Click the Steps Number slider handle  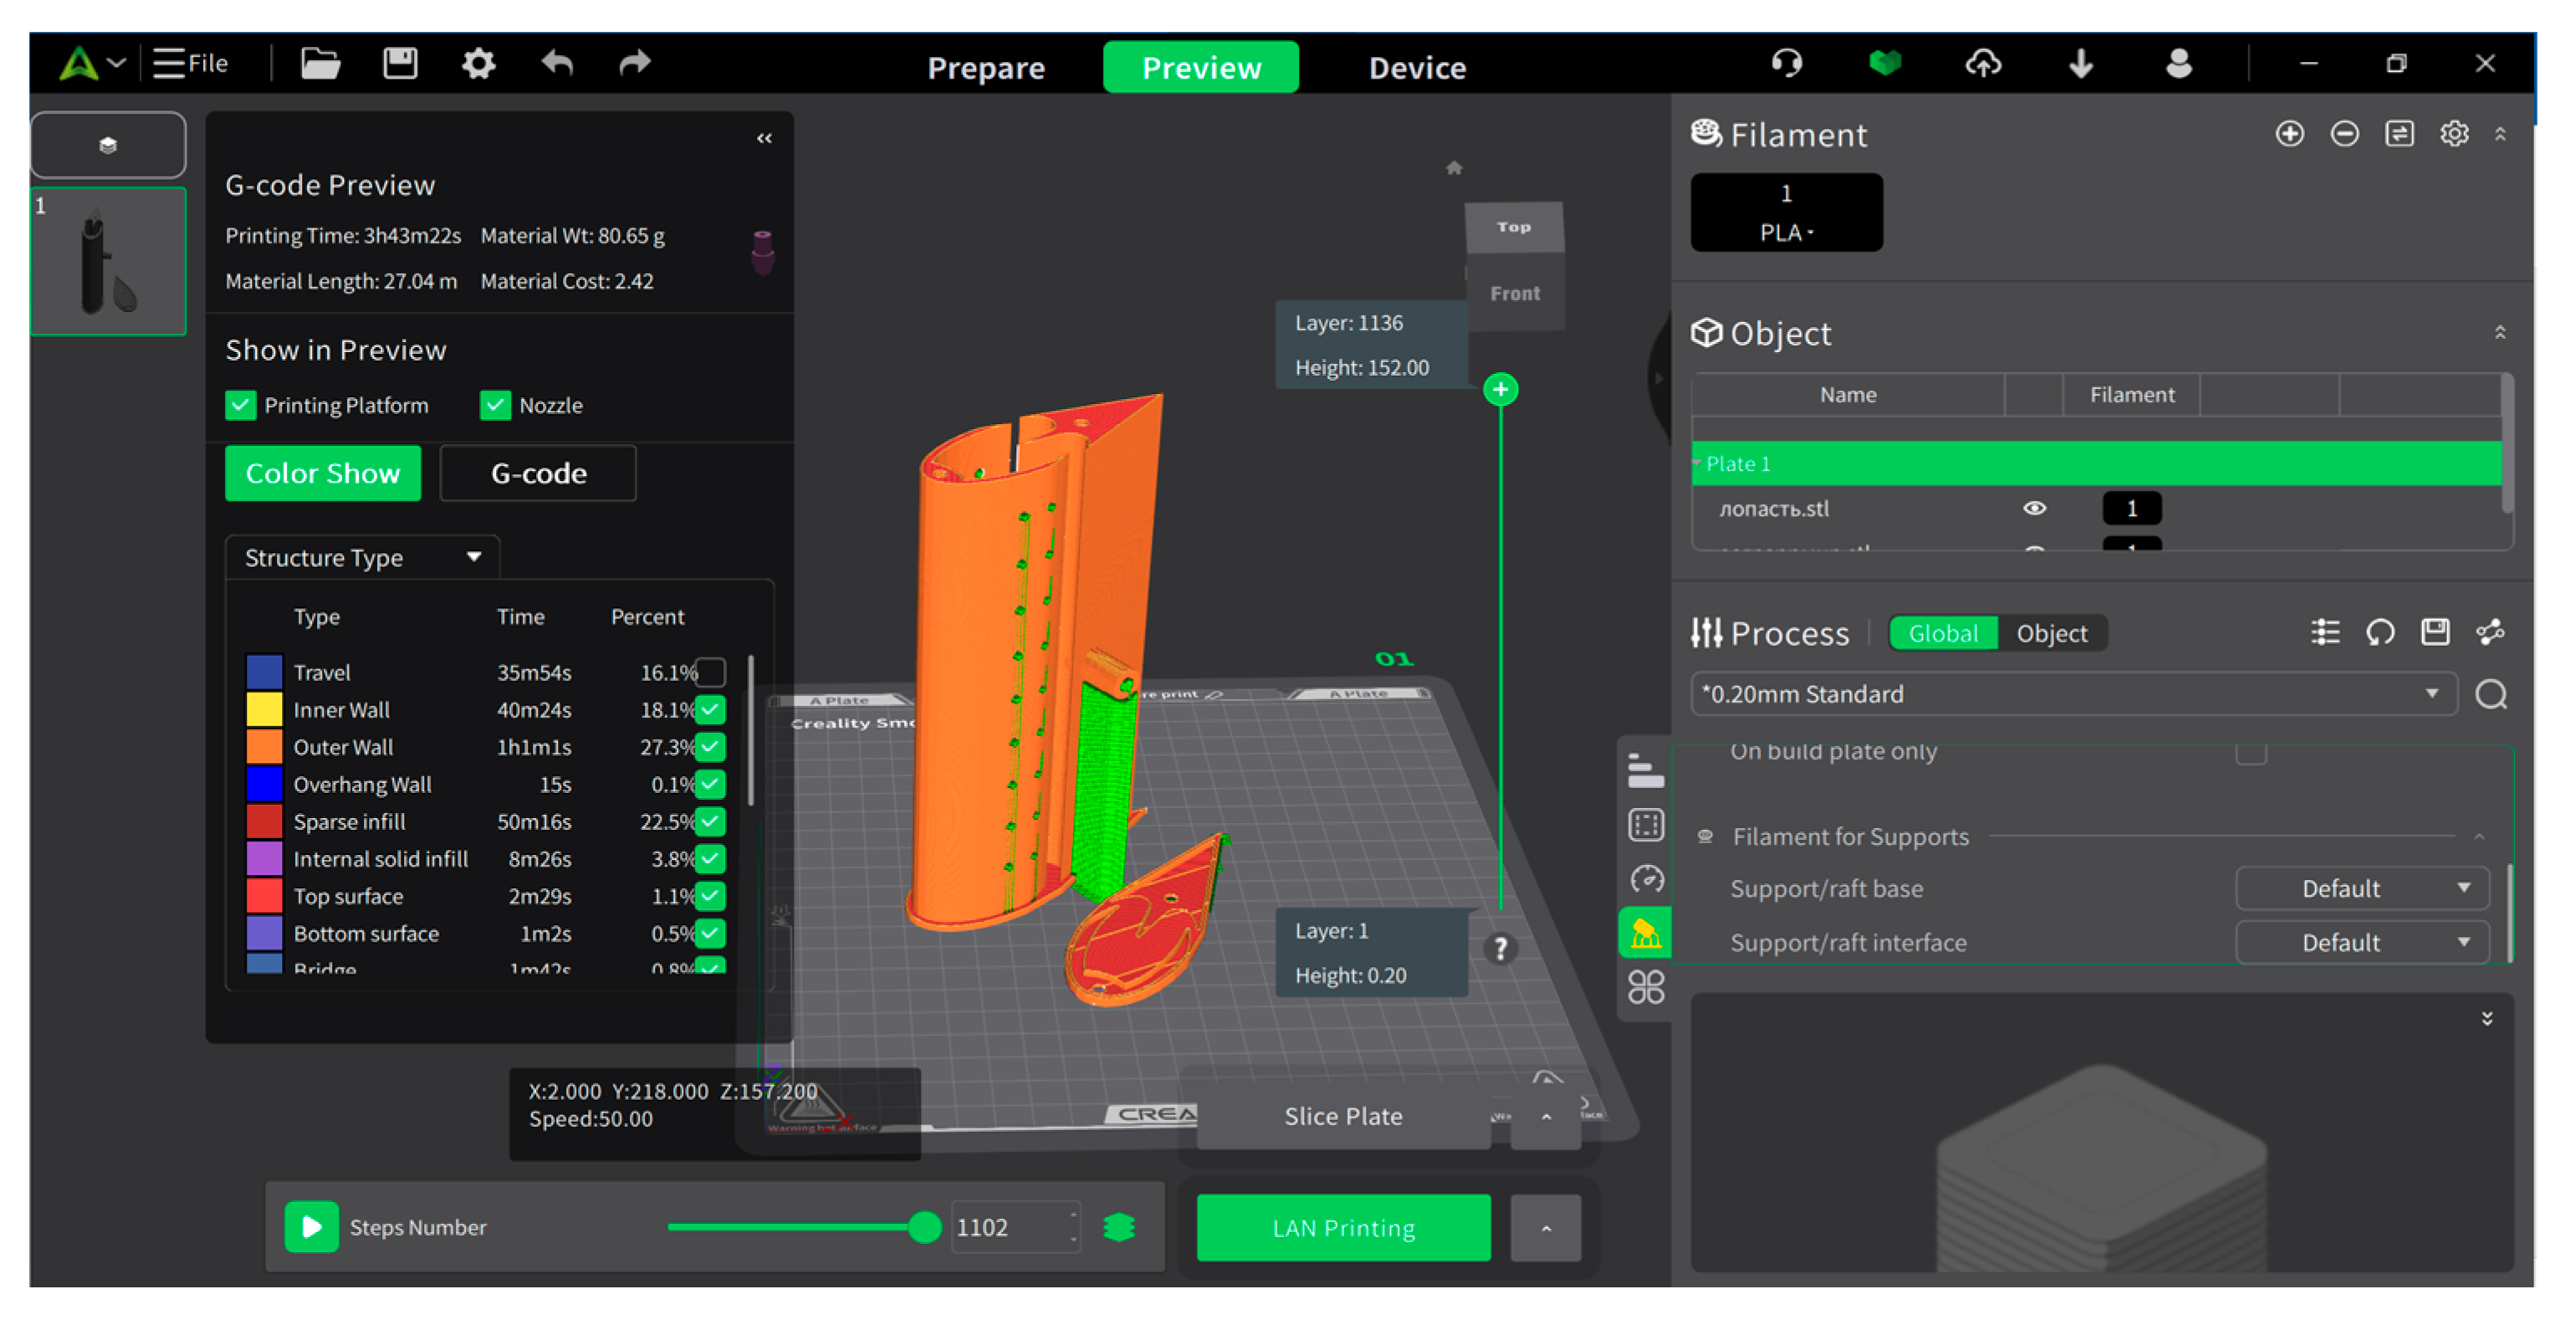(925, 1227)
